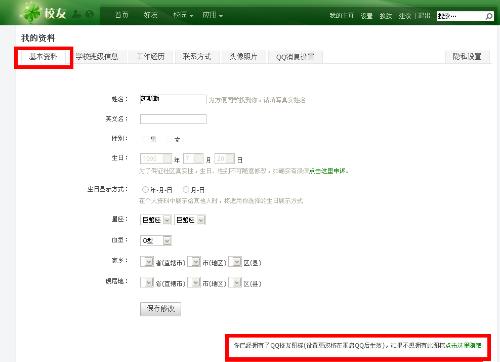Switch to the 联系方式 tab
Image resolution: width=500 pixels, height=362 pixels.
[x=197, y=57]
